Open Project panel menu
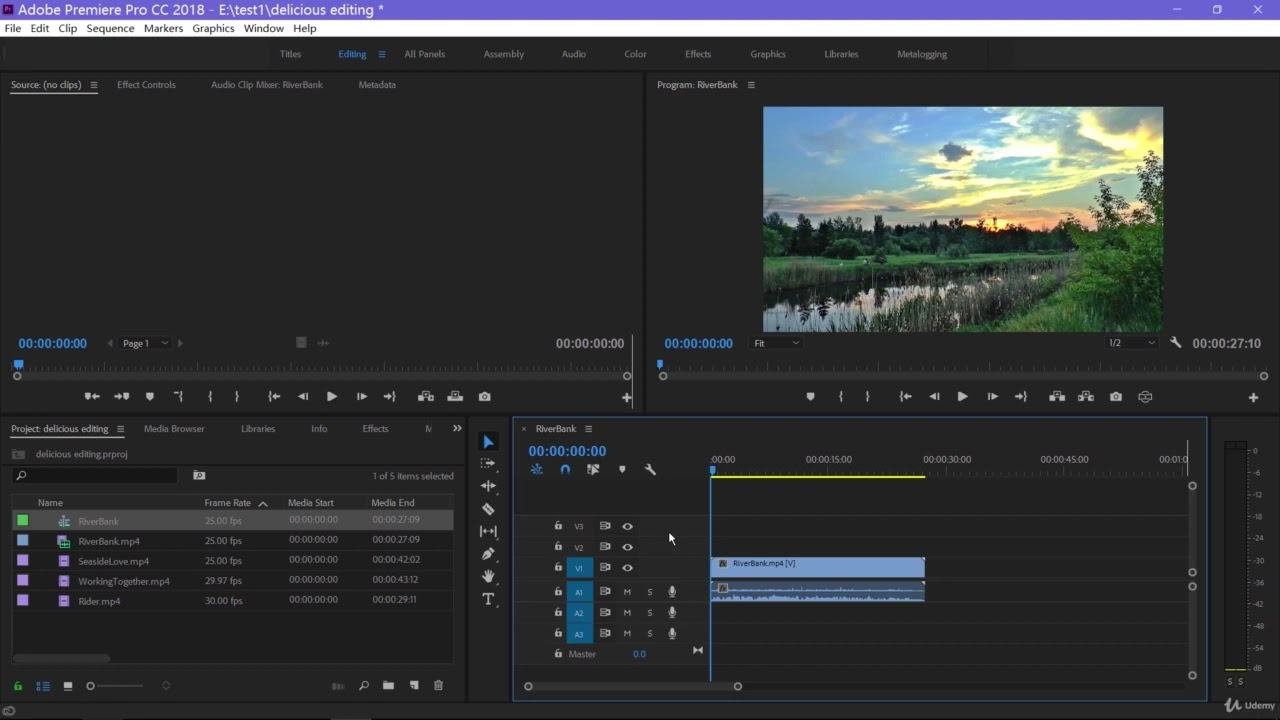The image size is (1280, 720). pyautogui.click(x=120, y=429)
